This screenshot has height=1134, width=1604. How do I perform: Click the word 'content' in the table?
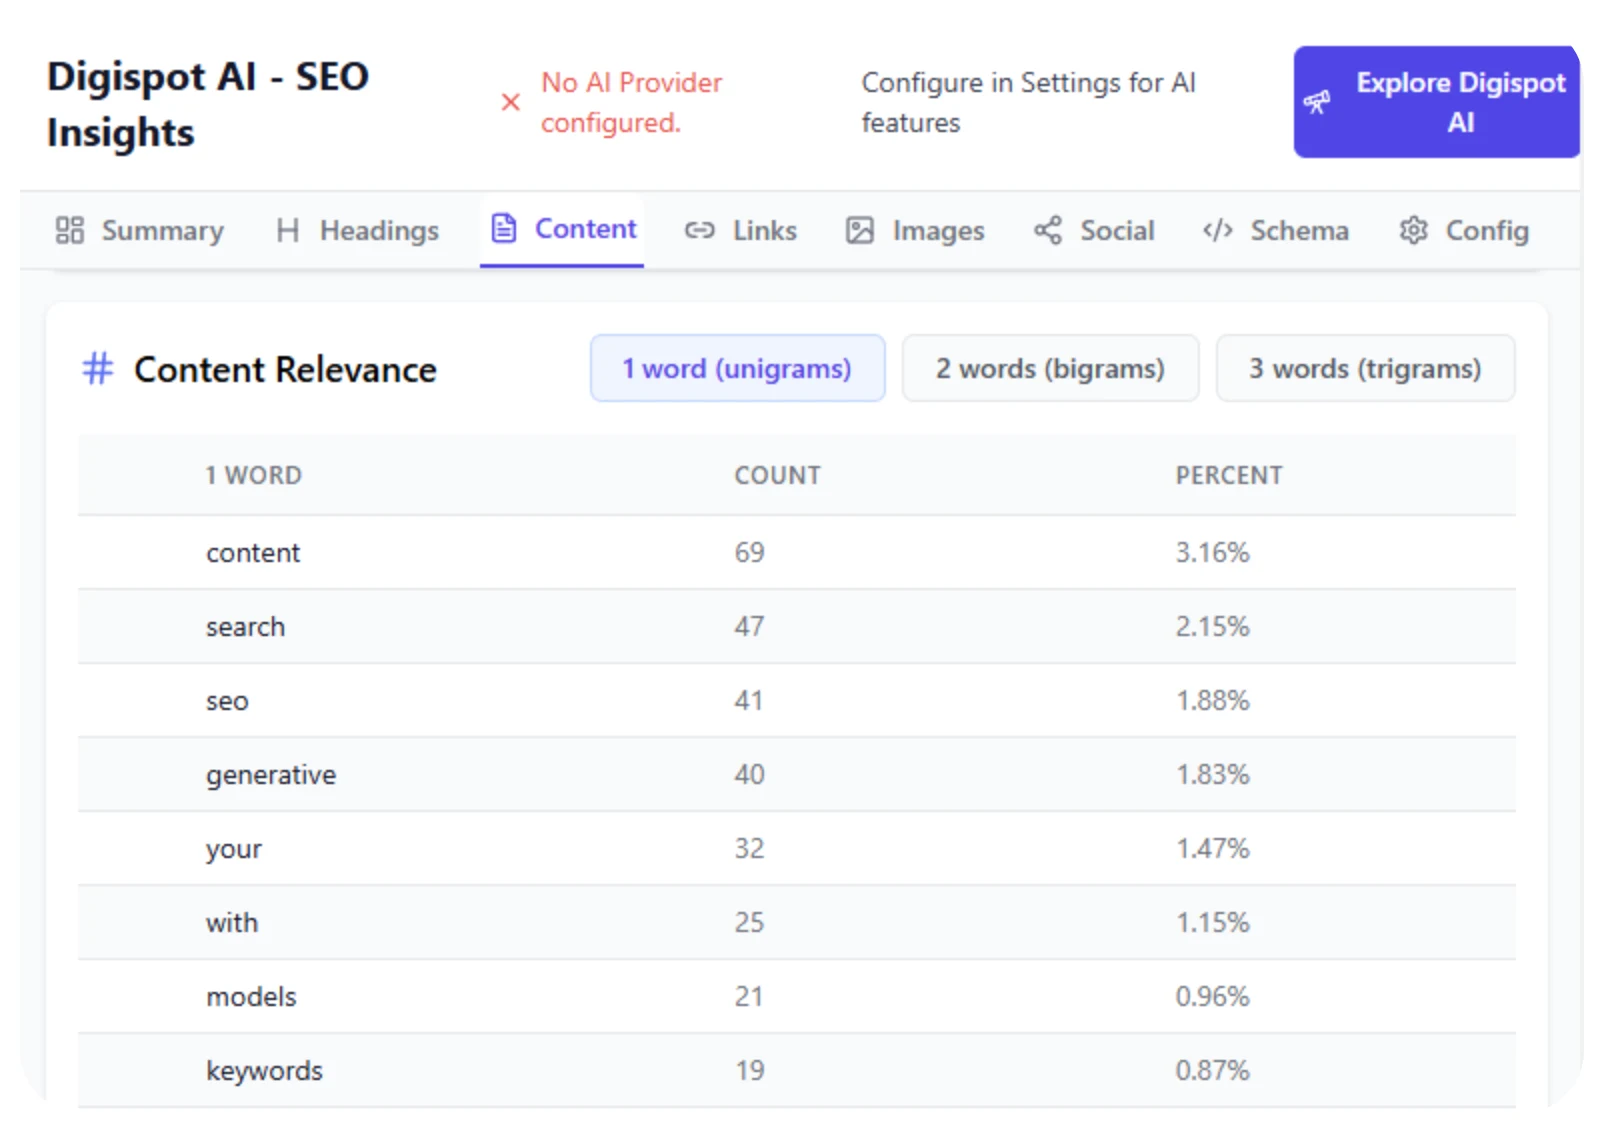click(253, 553)
